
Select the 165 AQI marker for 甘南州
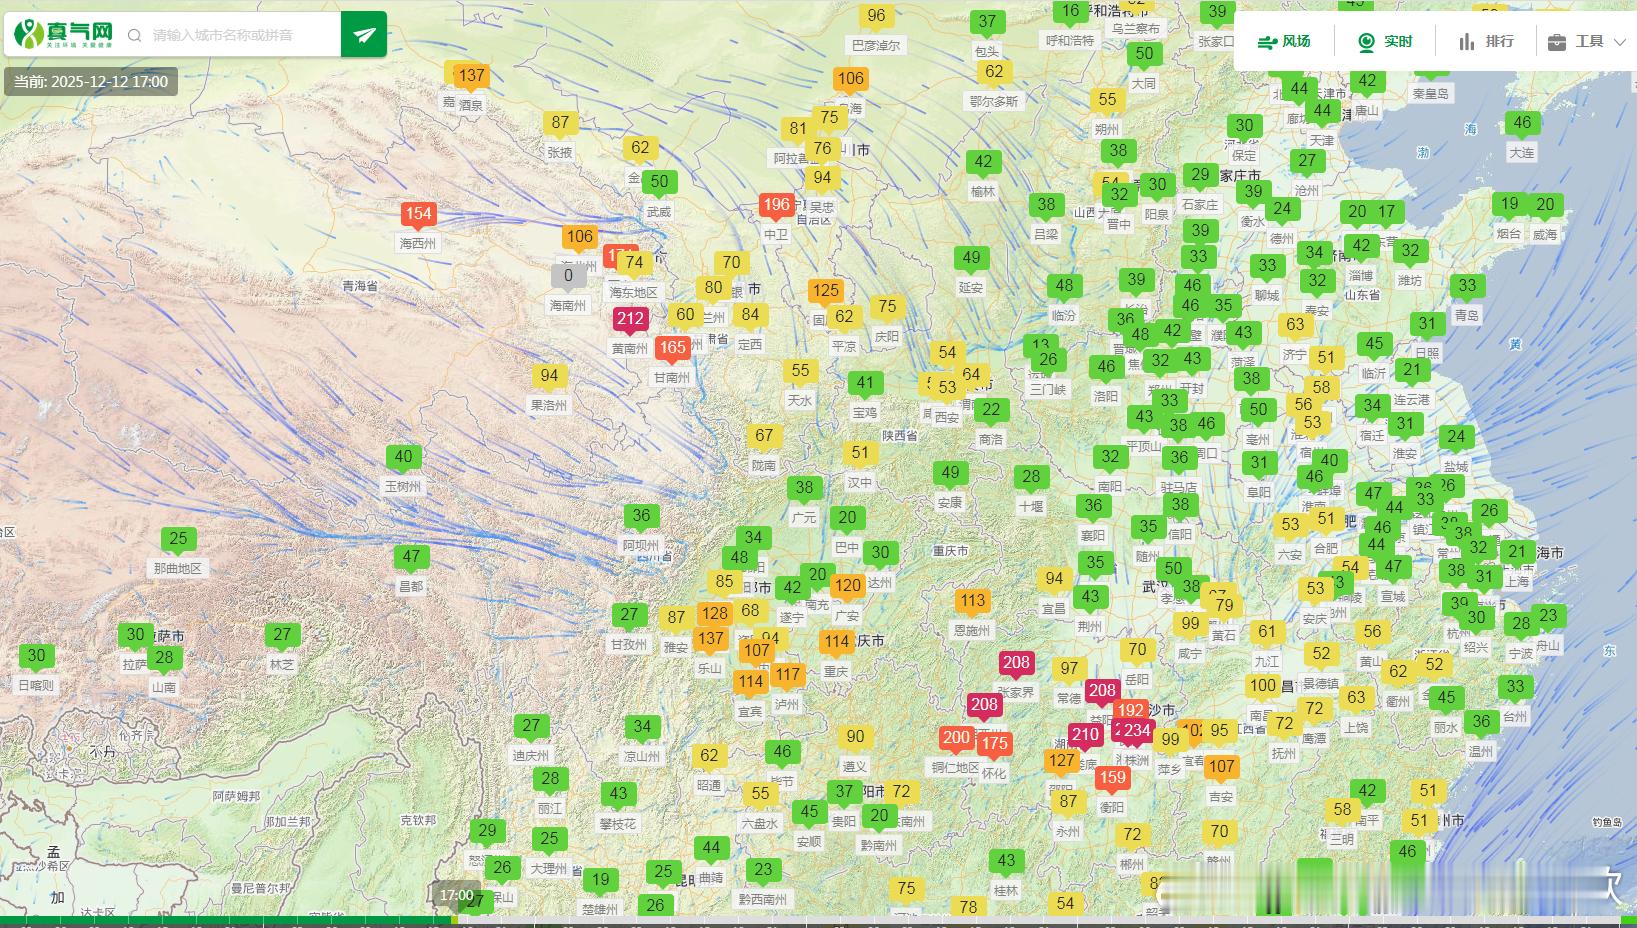coord(672,349)
